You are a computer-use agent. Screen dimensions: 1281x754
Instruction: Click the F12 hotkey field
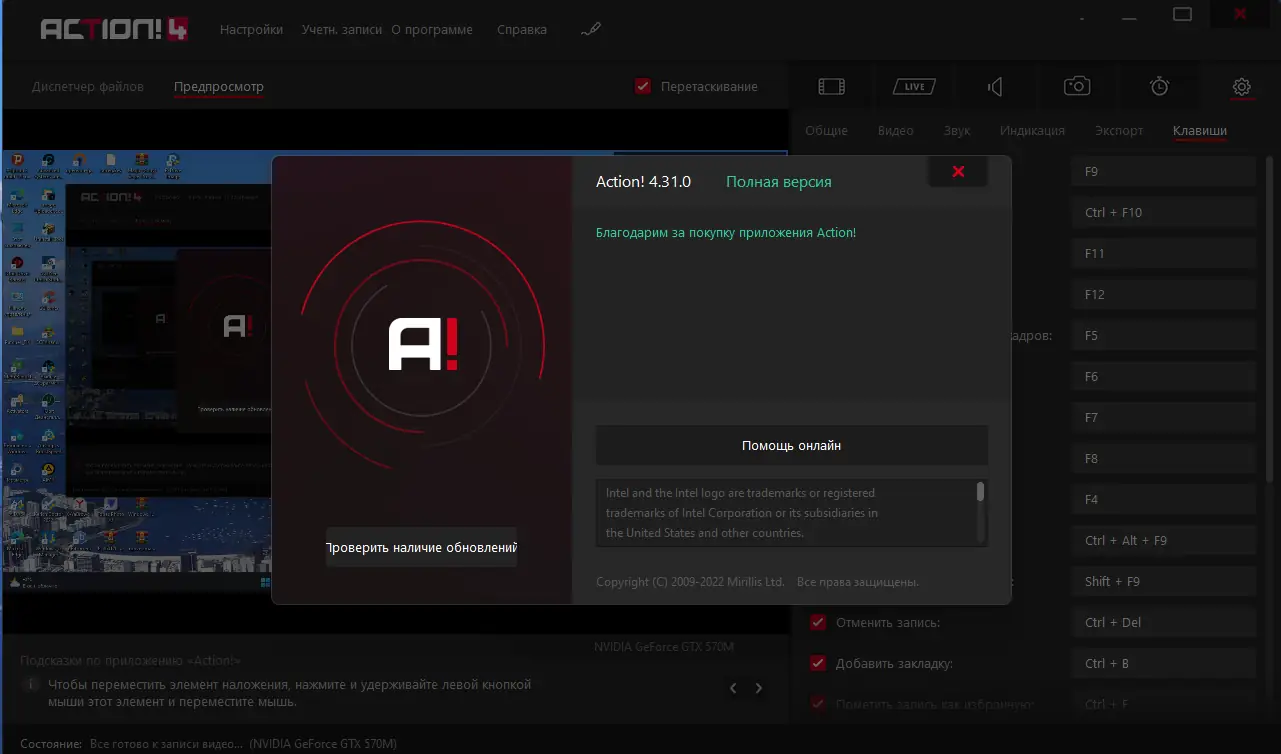coord(1163,295)
